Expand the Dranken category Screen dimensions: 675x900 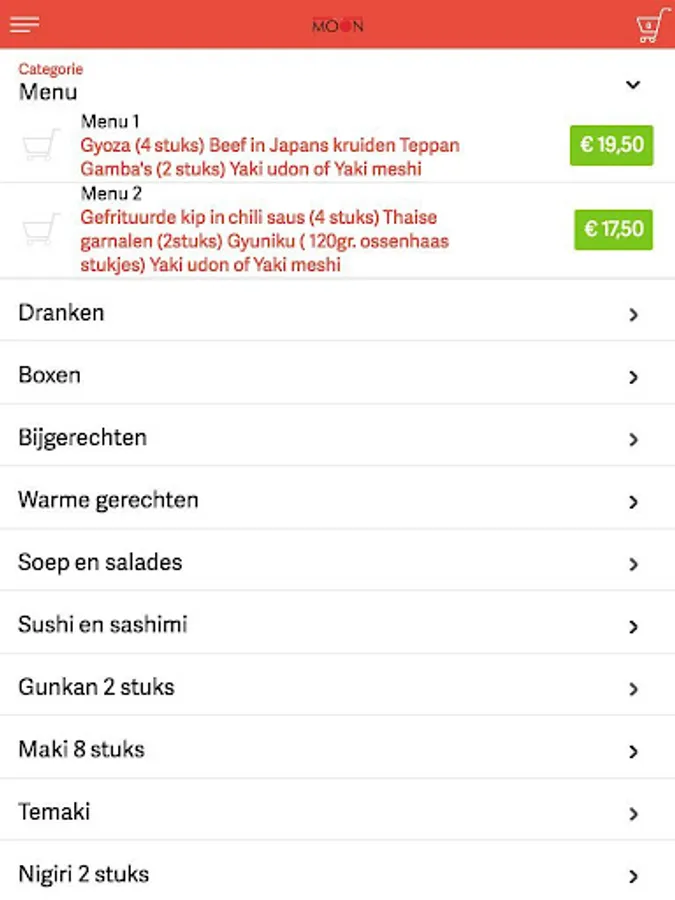click(338, 313)
